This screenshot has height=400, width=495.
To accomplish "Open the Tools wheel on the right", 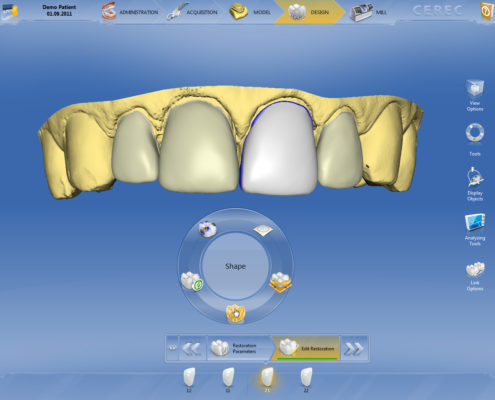I will point(475,139).
